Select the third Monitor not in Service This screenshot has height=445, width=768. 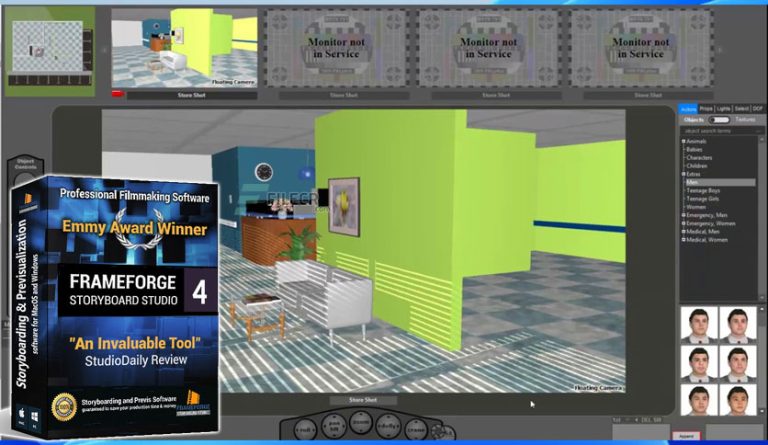click(489, 48)
